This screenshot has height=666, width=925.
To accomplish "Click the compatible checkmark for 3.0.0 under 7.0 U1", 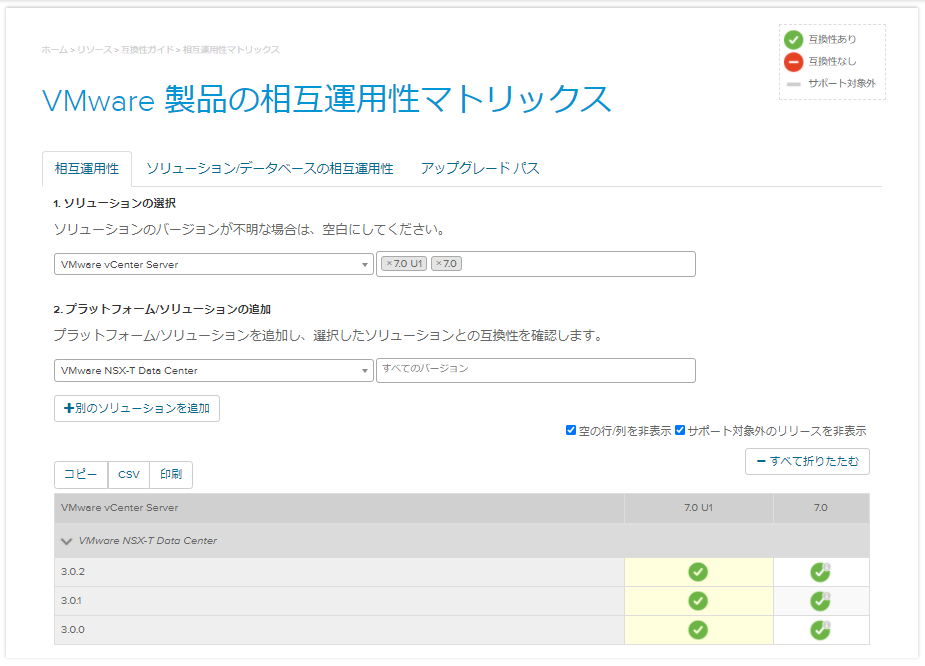I will pos(698,629).
